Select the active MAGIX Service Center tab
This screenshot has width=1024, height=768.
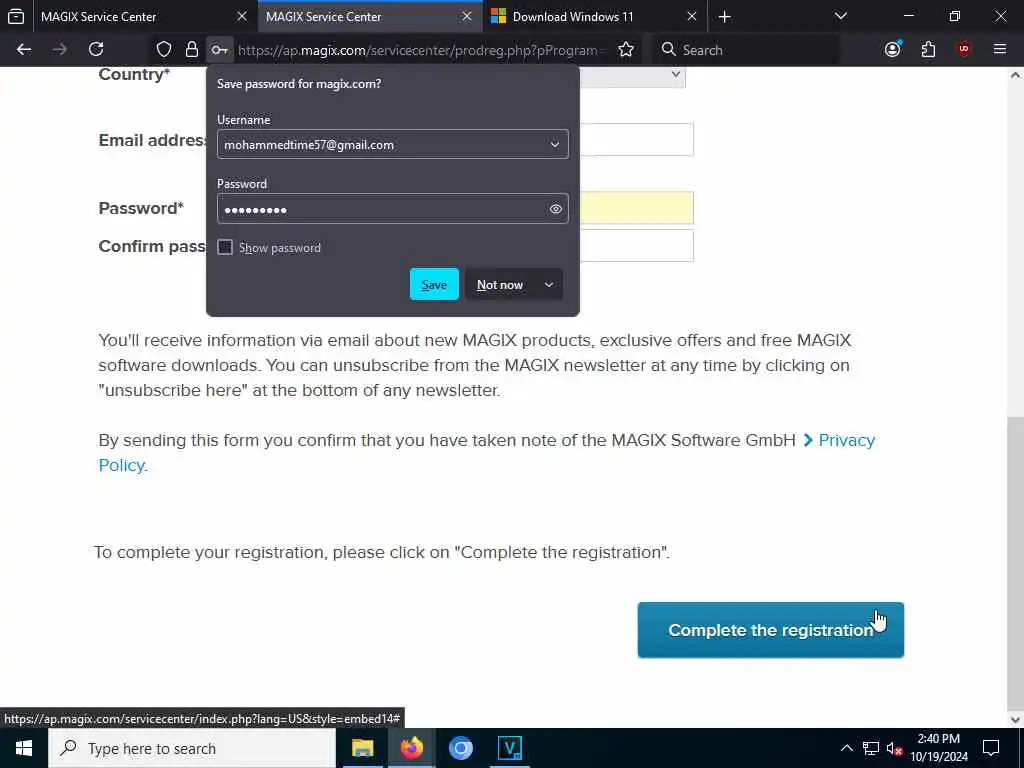(370, 17)
